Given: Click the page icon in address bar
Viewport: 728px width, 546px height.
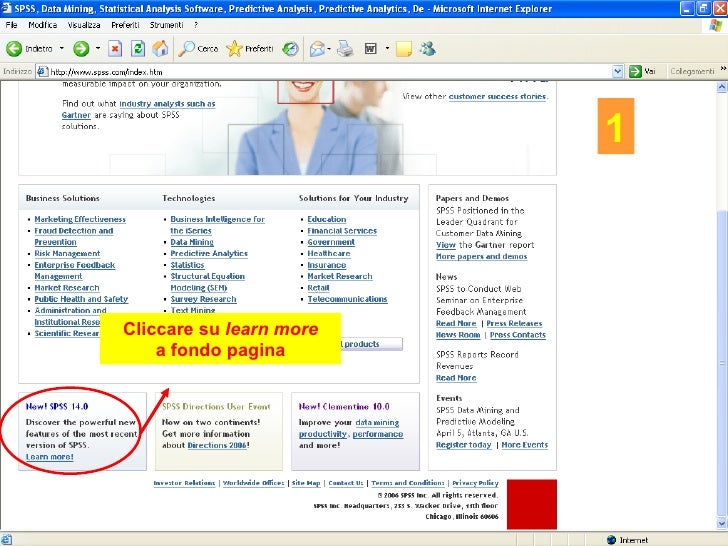Looking at the screenshot, I should 42,72.
